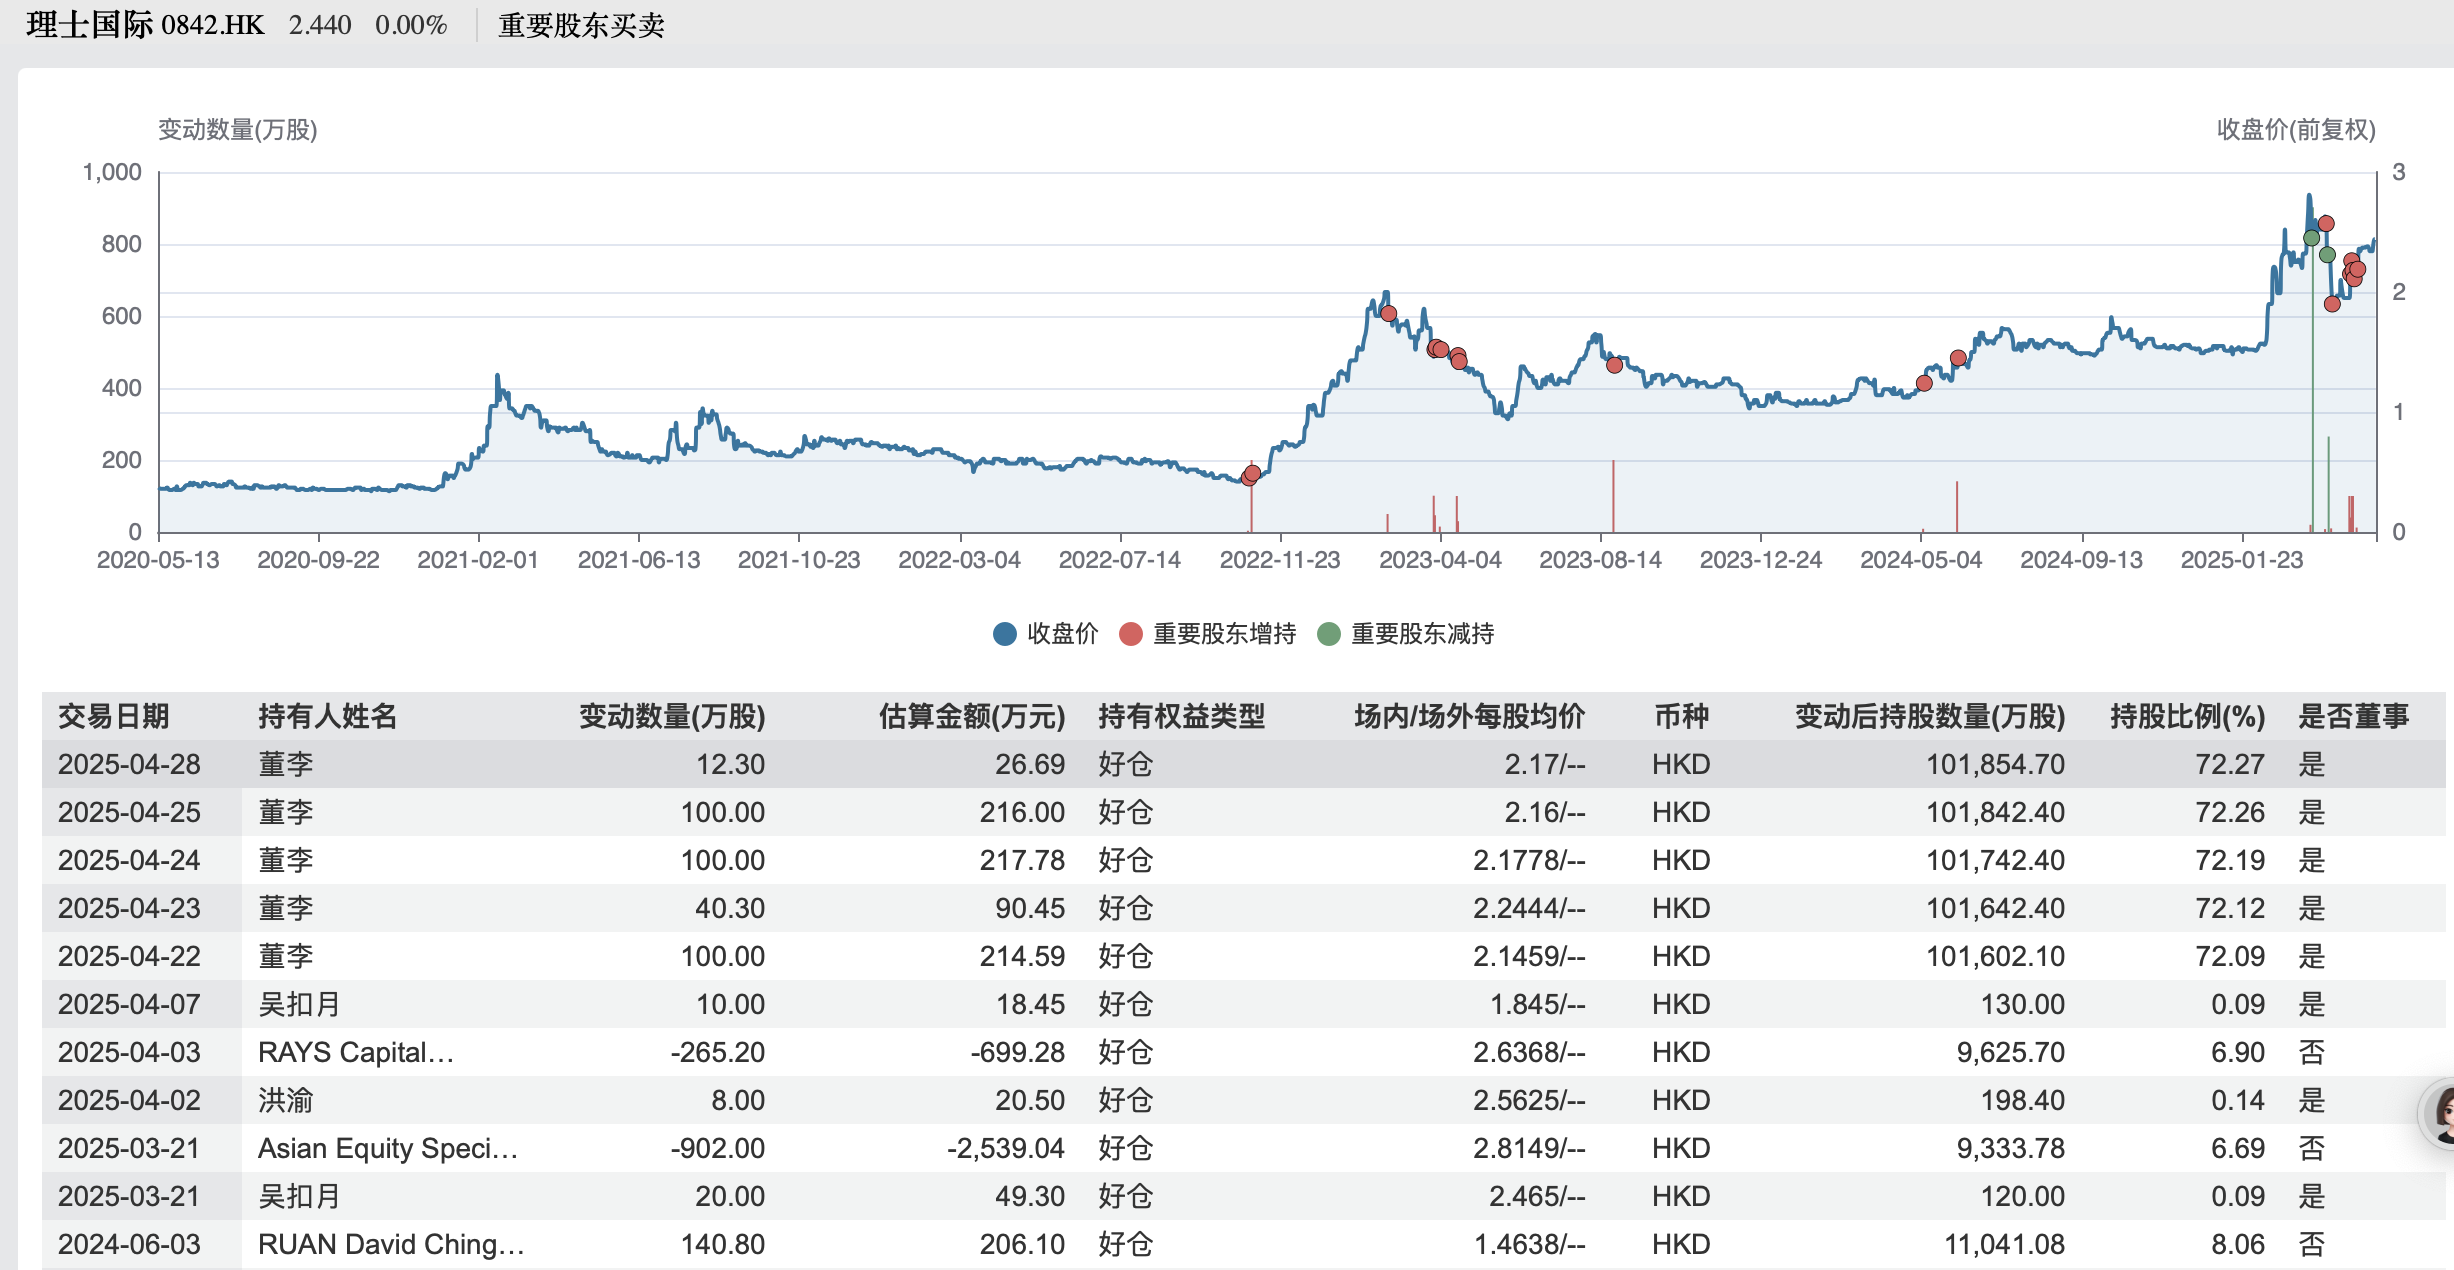Toggle 重要股东增持 legend series

[1223, 634]
